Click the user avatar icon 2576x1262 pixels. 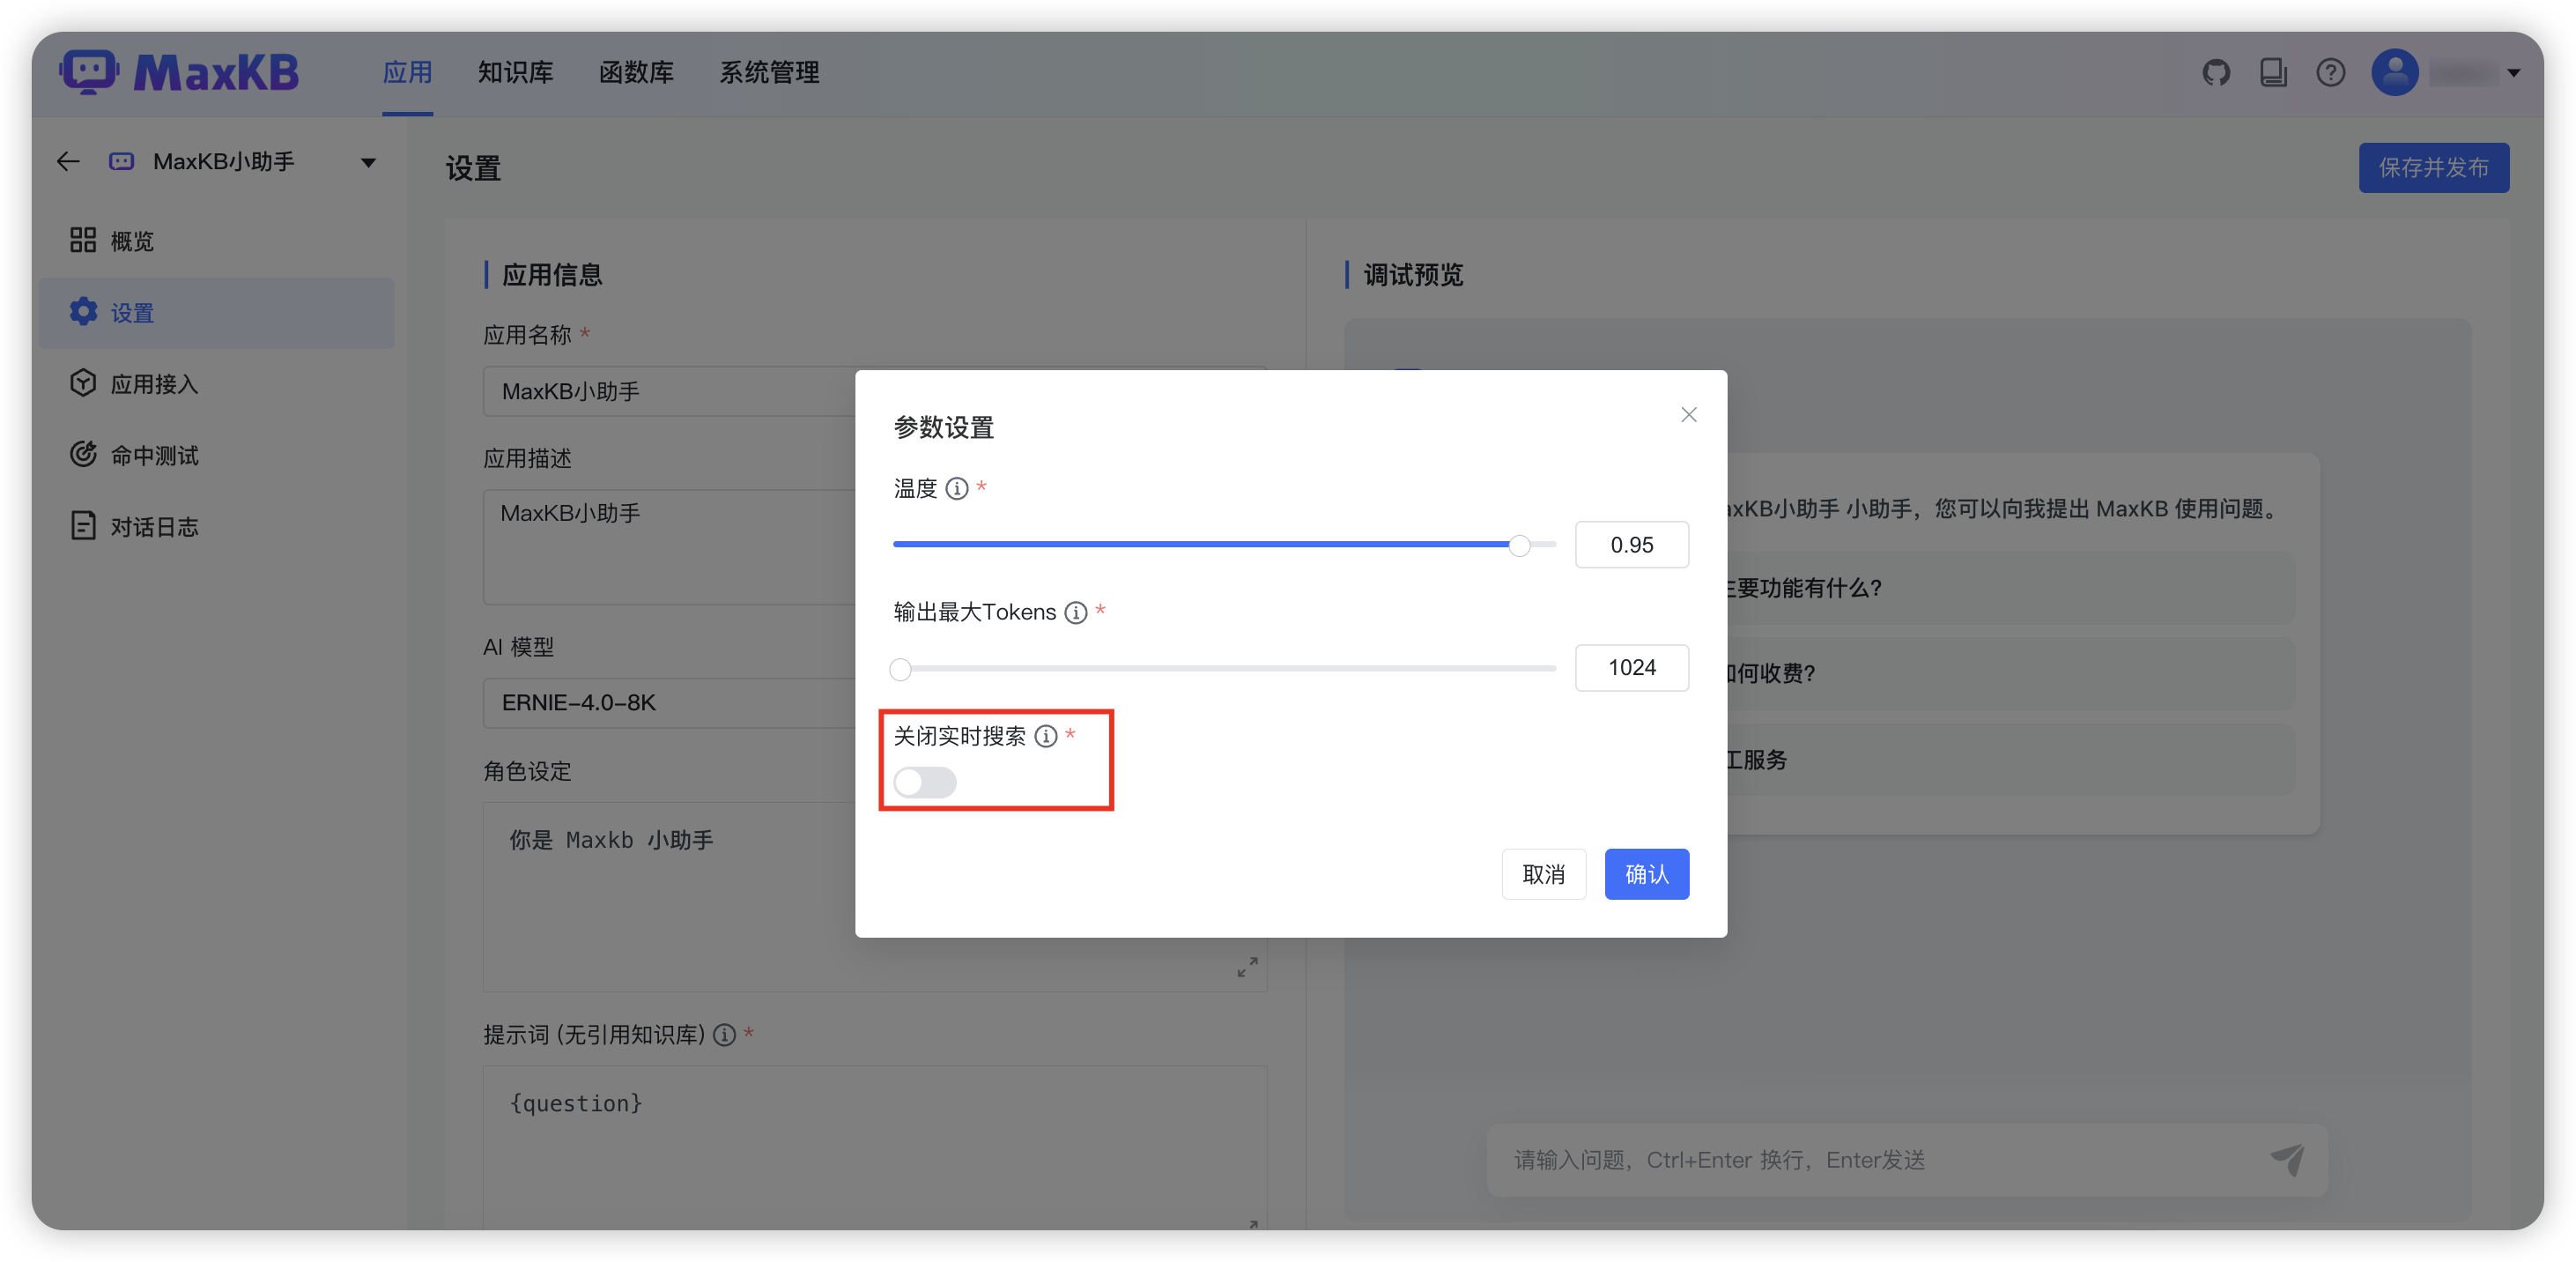coord(2394,73)
